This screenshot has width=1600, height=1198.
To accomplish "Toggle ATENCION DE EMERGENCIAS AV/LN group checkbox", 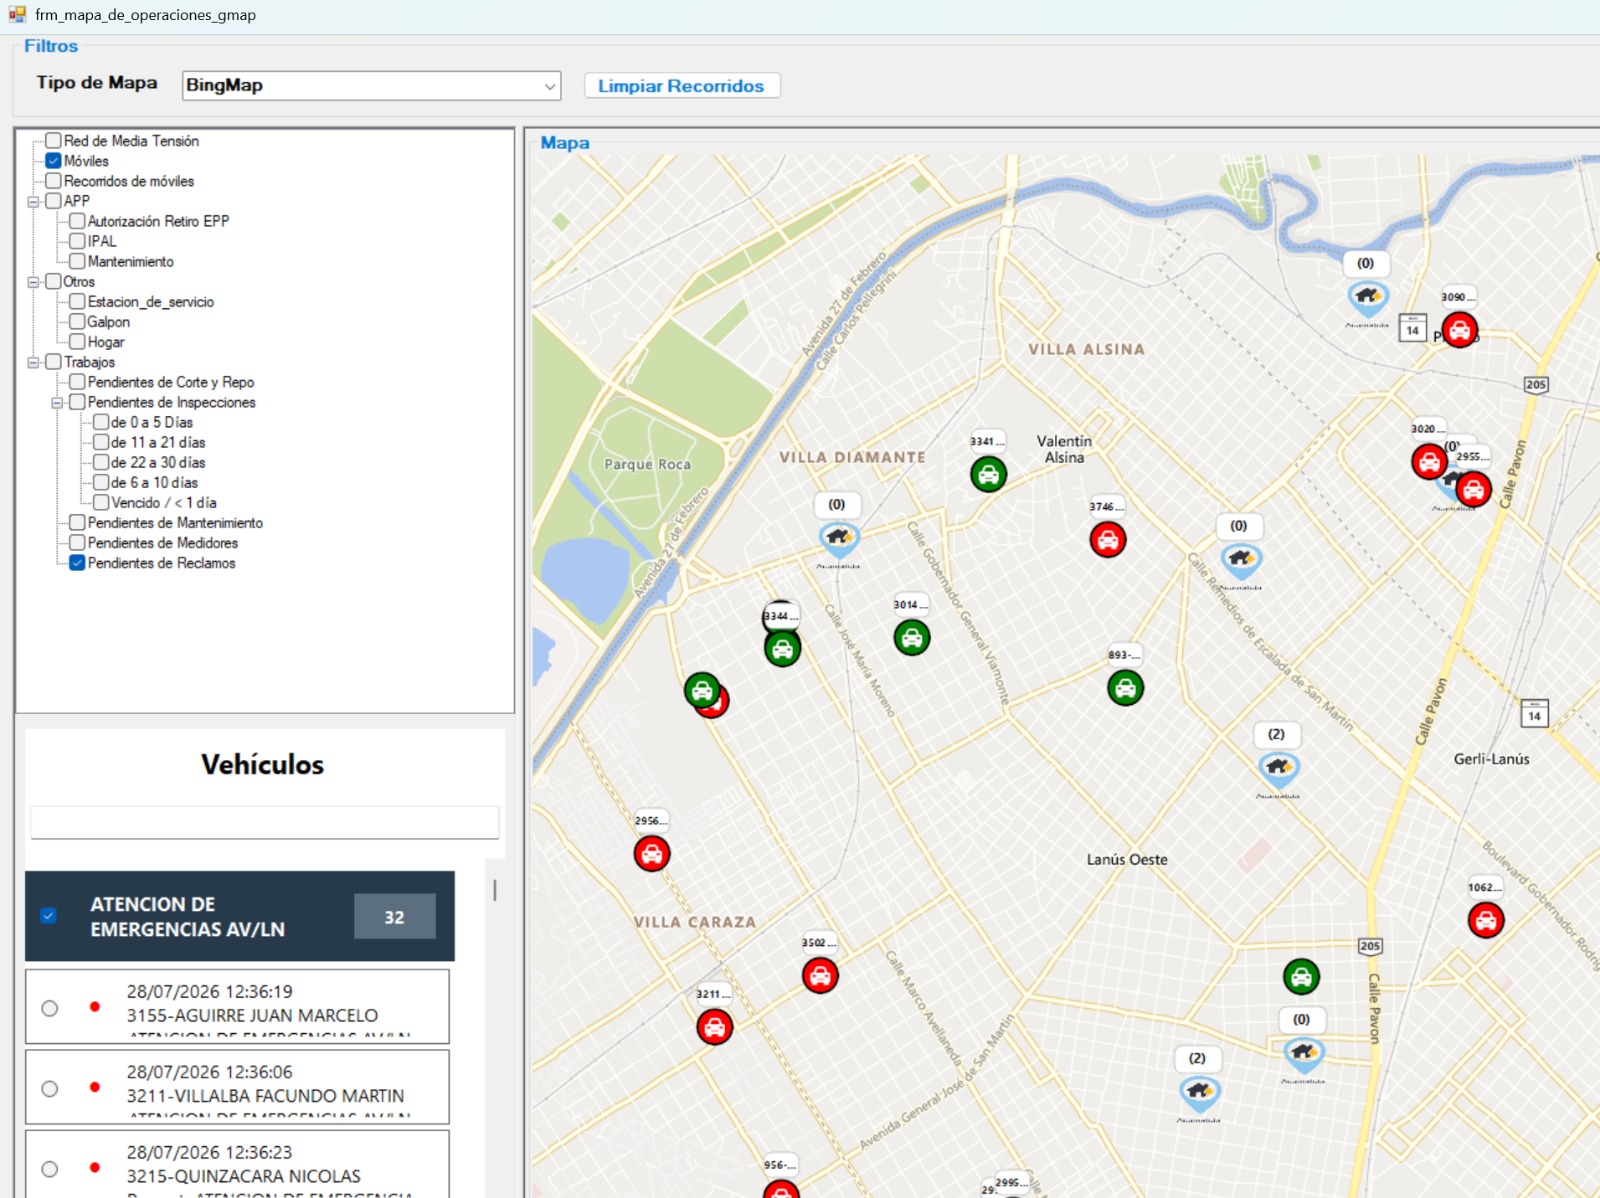I will click(48, 916).
